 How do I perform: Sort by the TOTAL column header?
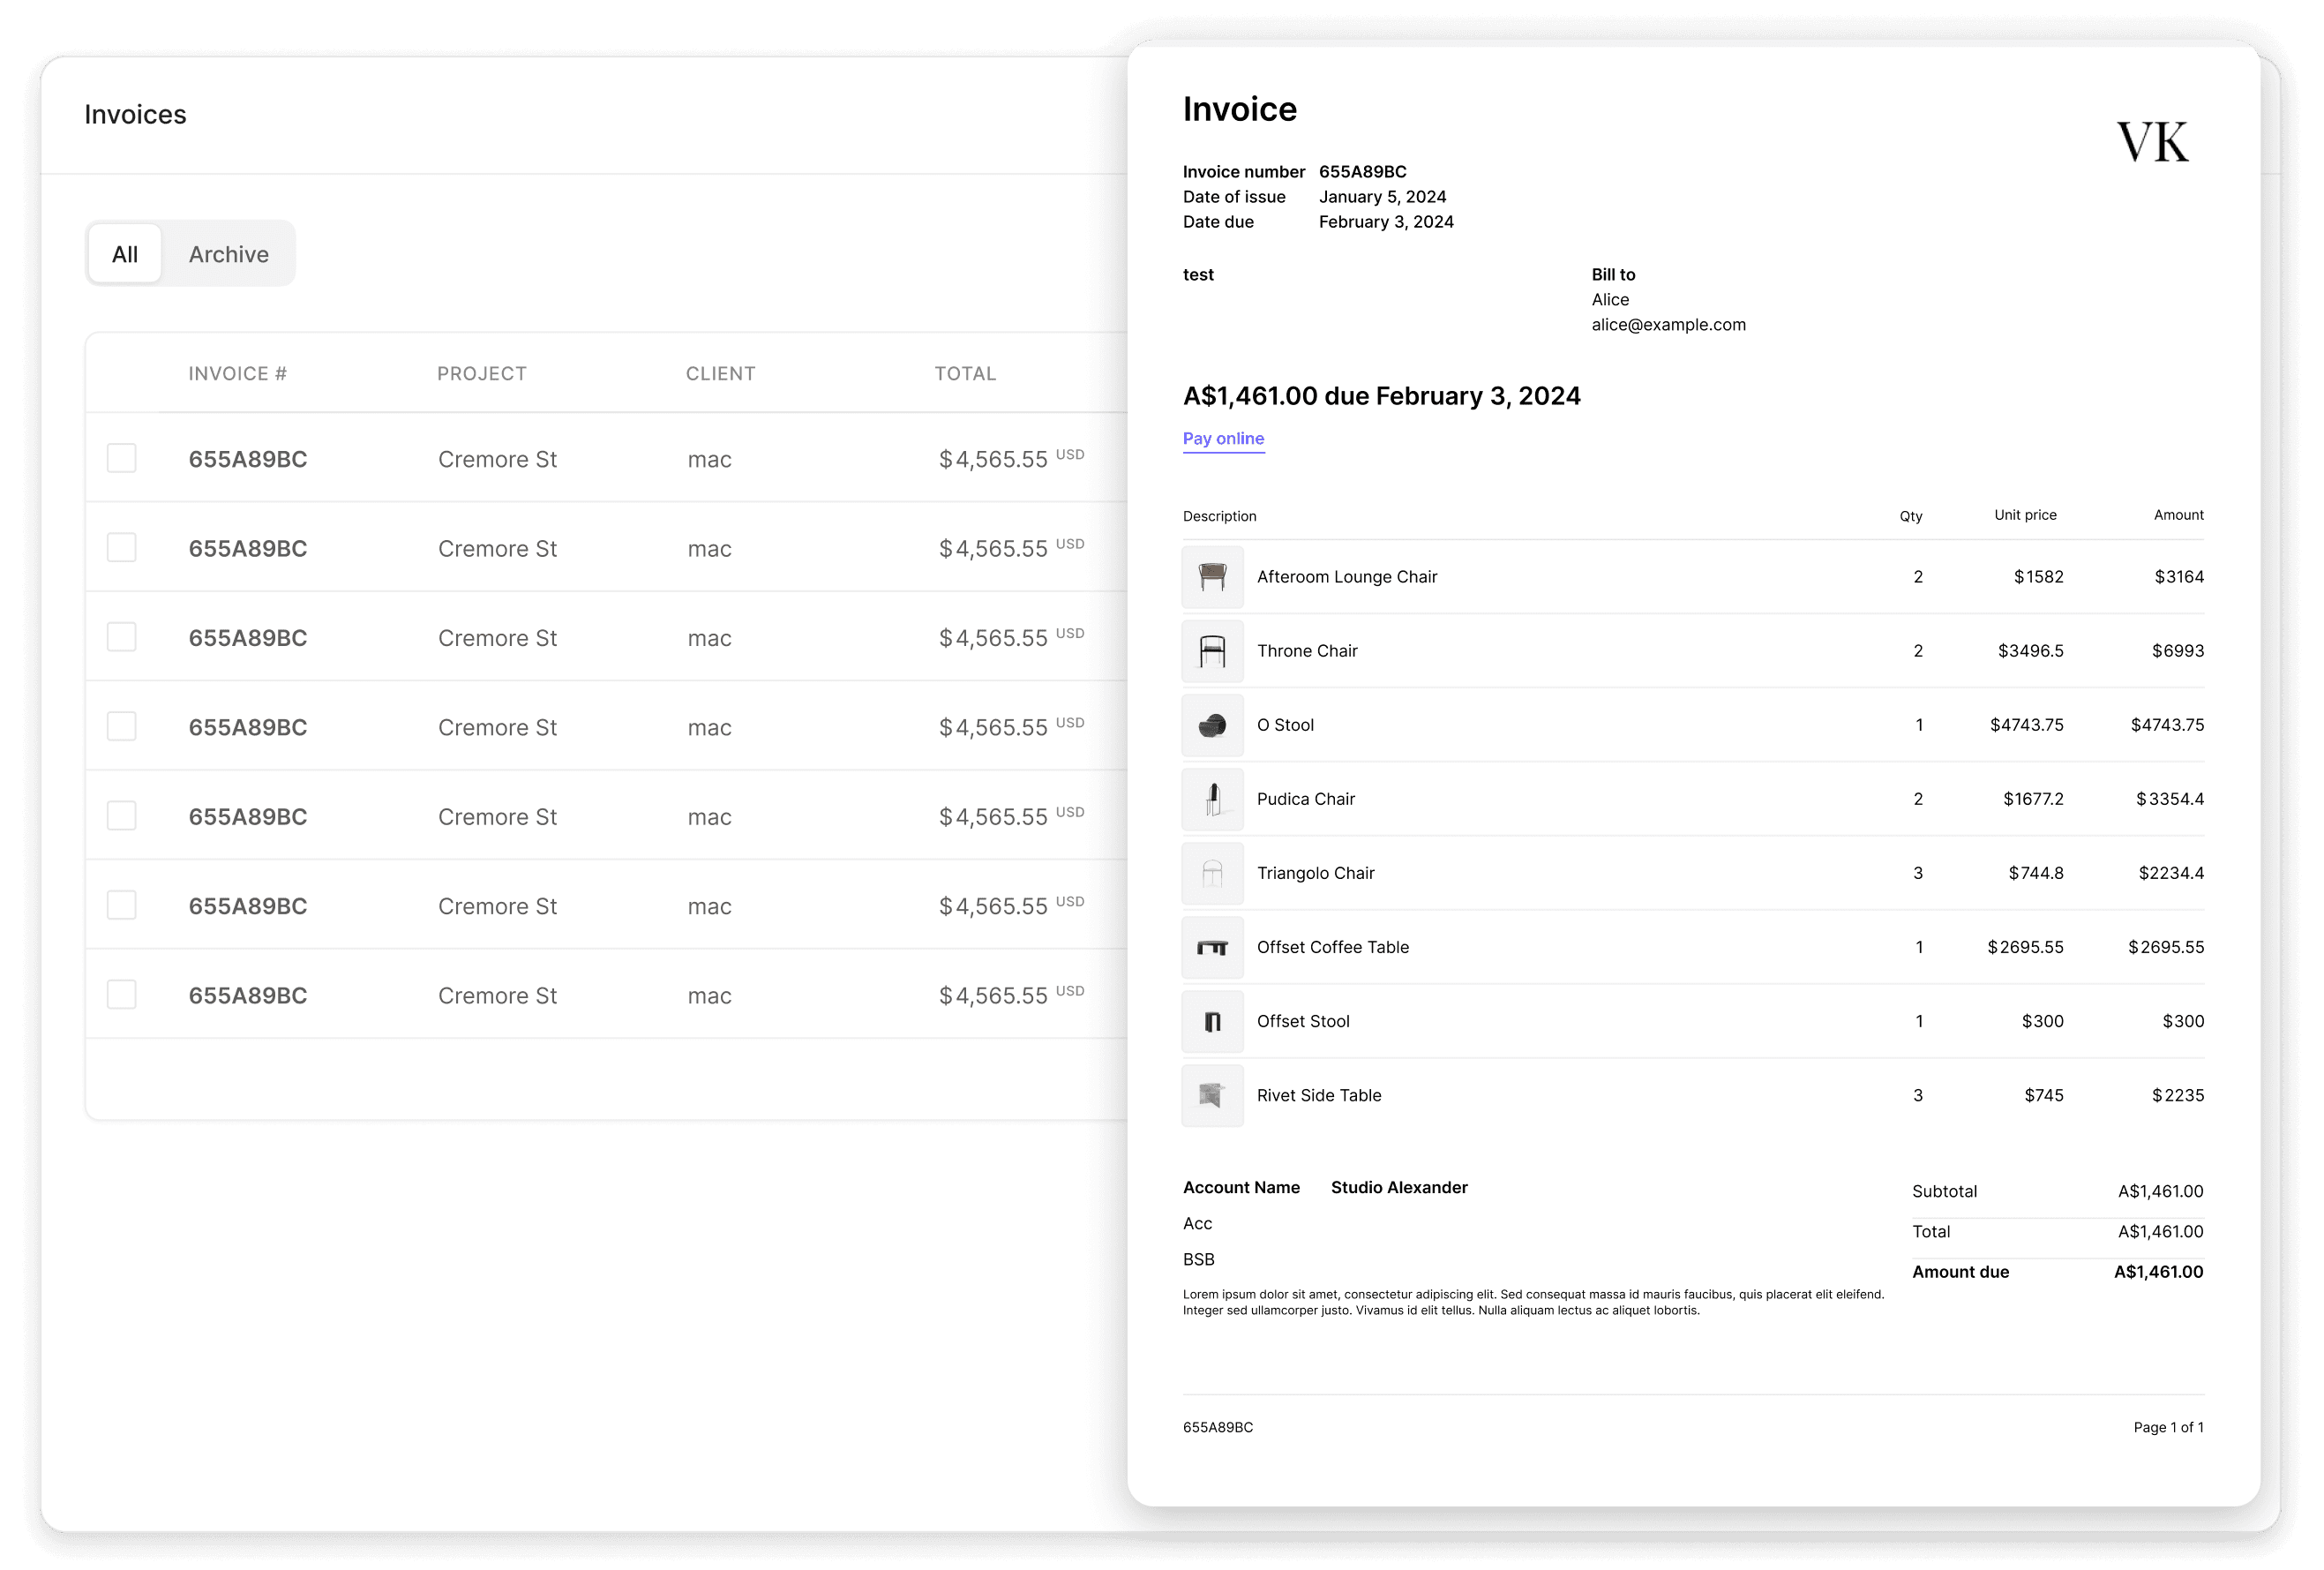tap(964, 373)
